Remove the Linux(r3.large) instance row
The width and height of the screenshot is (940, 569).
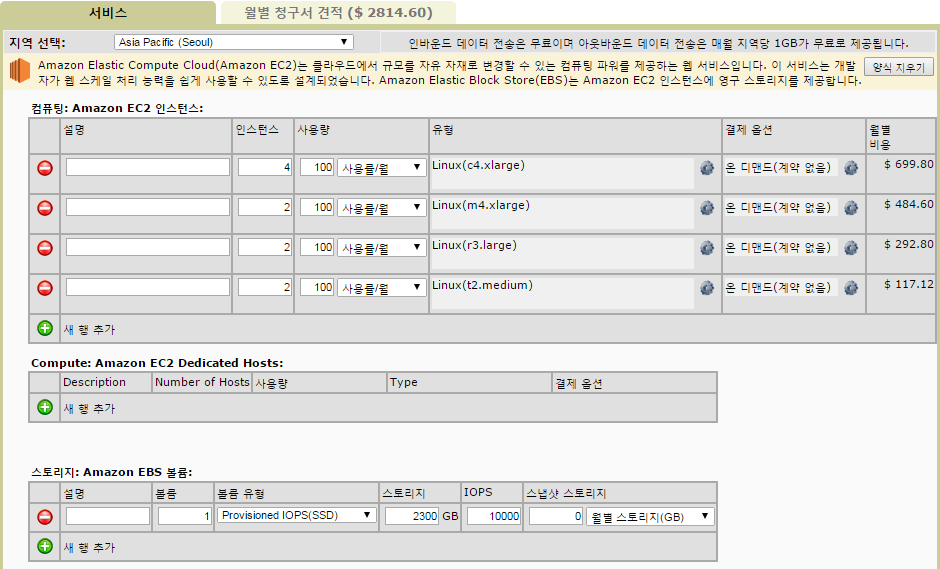45,248
